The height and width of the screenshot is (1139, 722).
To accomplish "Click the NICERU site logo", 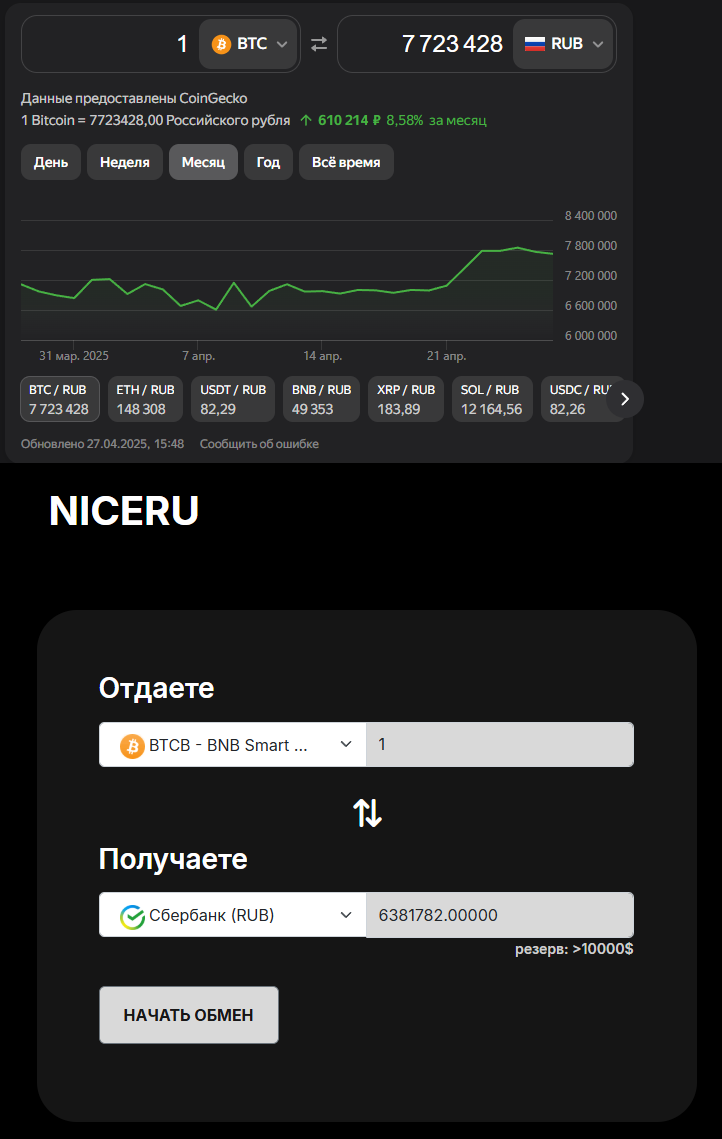I will click(x=124, y=511).
